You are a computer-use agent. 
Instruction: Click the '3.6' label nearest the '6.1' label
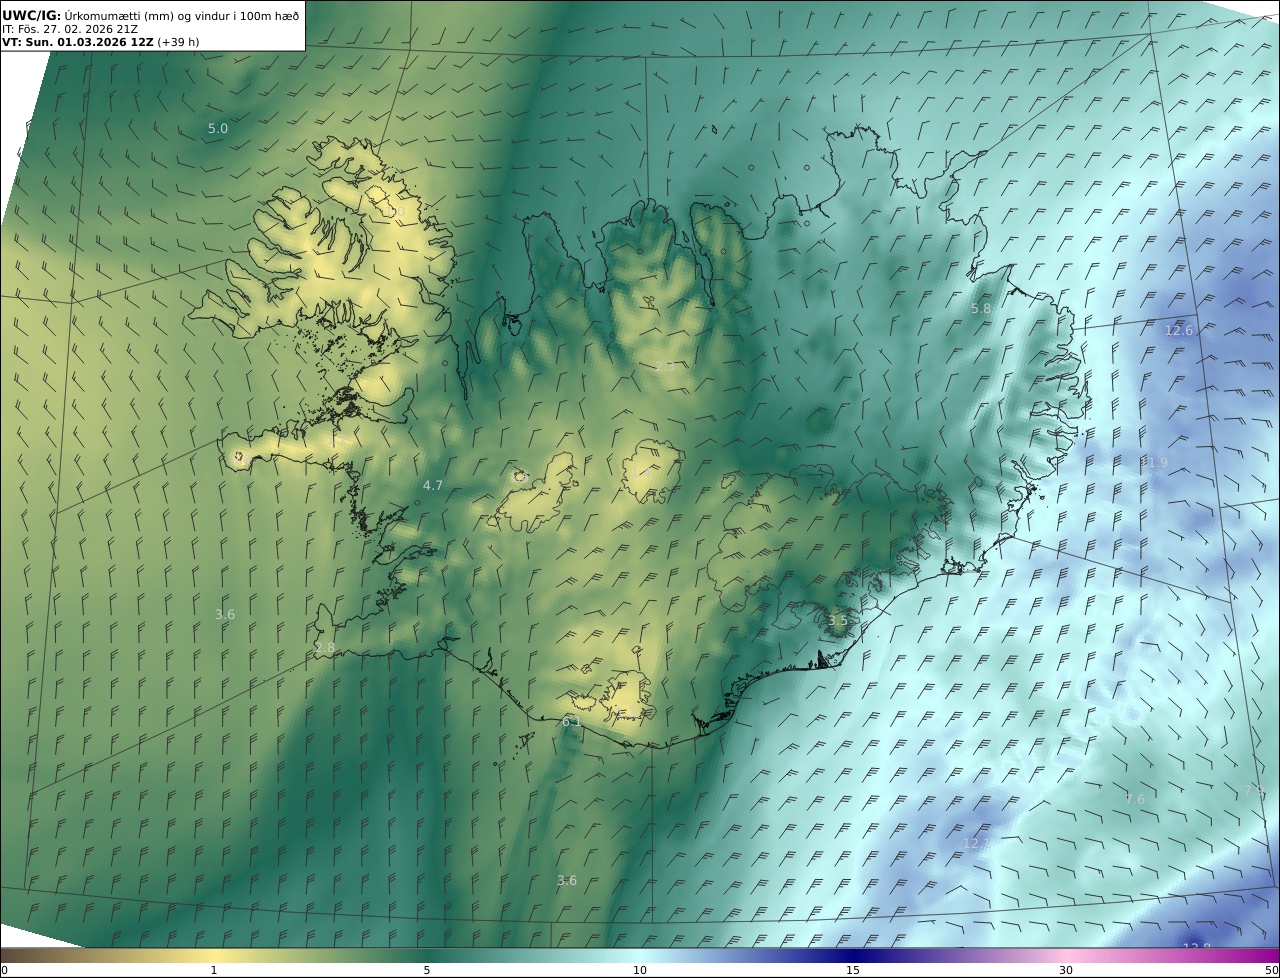pos(567,881)
